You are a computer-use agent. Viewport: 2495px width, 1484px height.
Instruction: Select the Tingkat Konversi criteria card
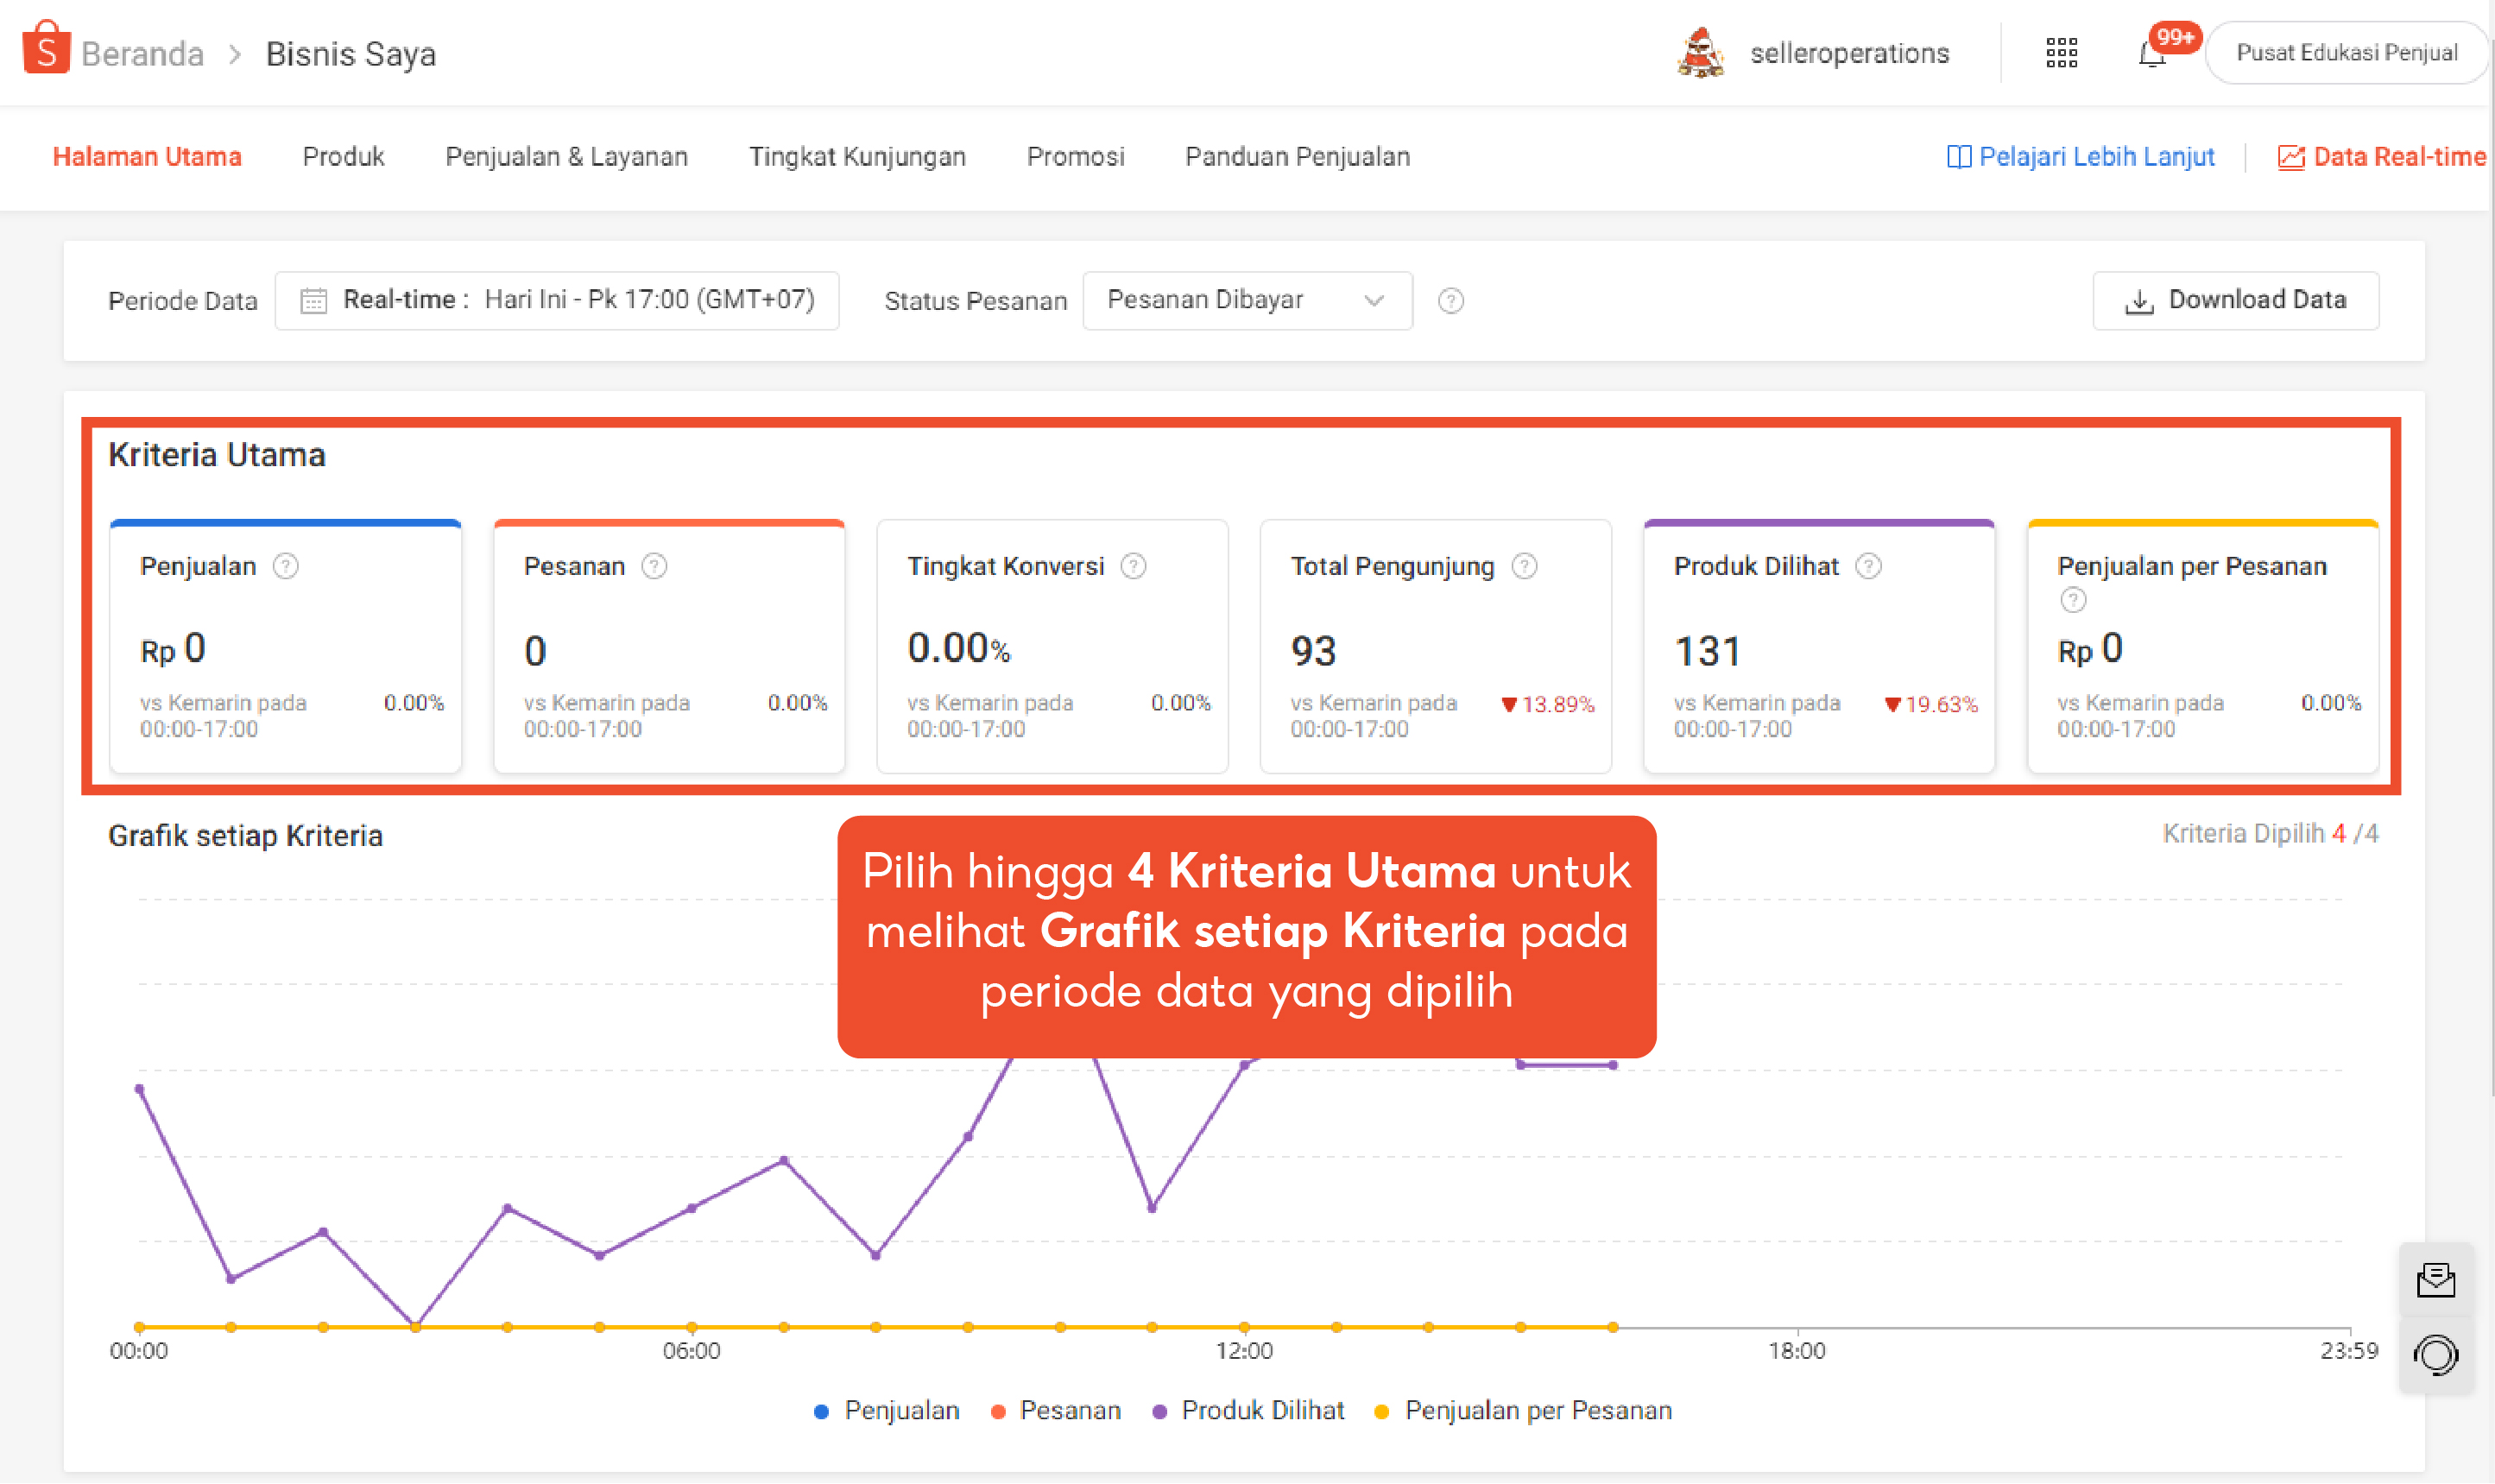[1052, 646]
